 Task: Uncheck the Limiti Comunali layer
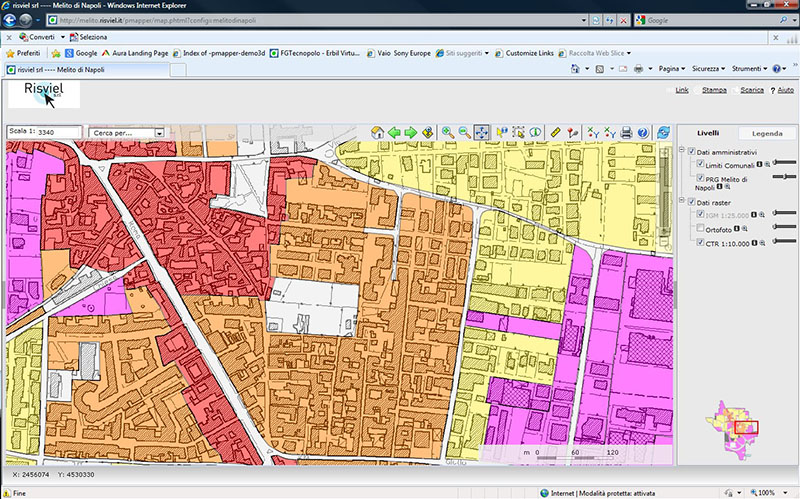tap(701, 163)
